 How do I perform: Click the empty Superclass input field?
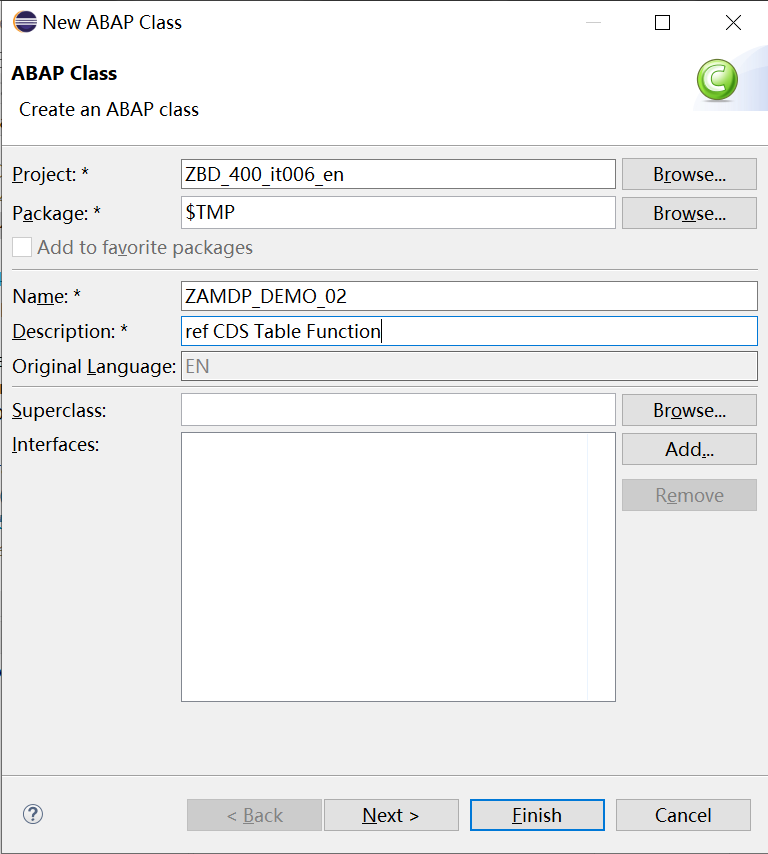(397, 410)
